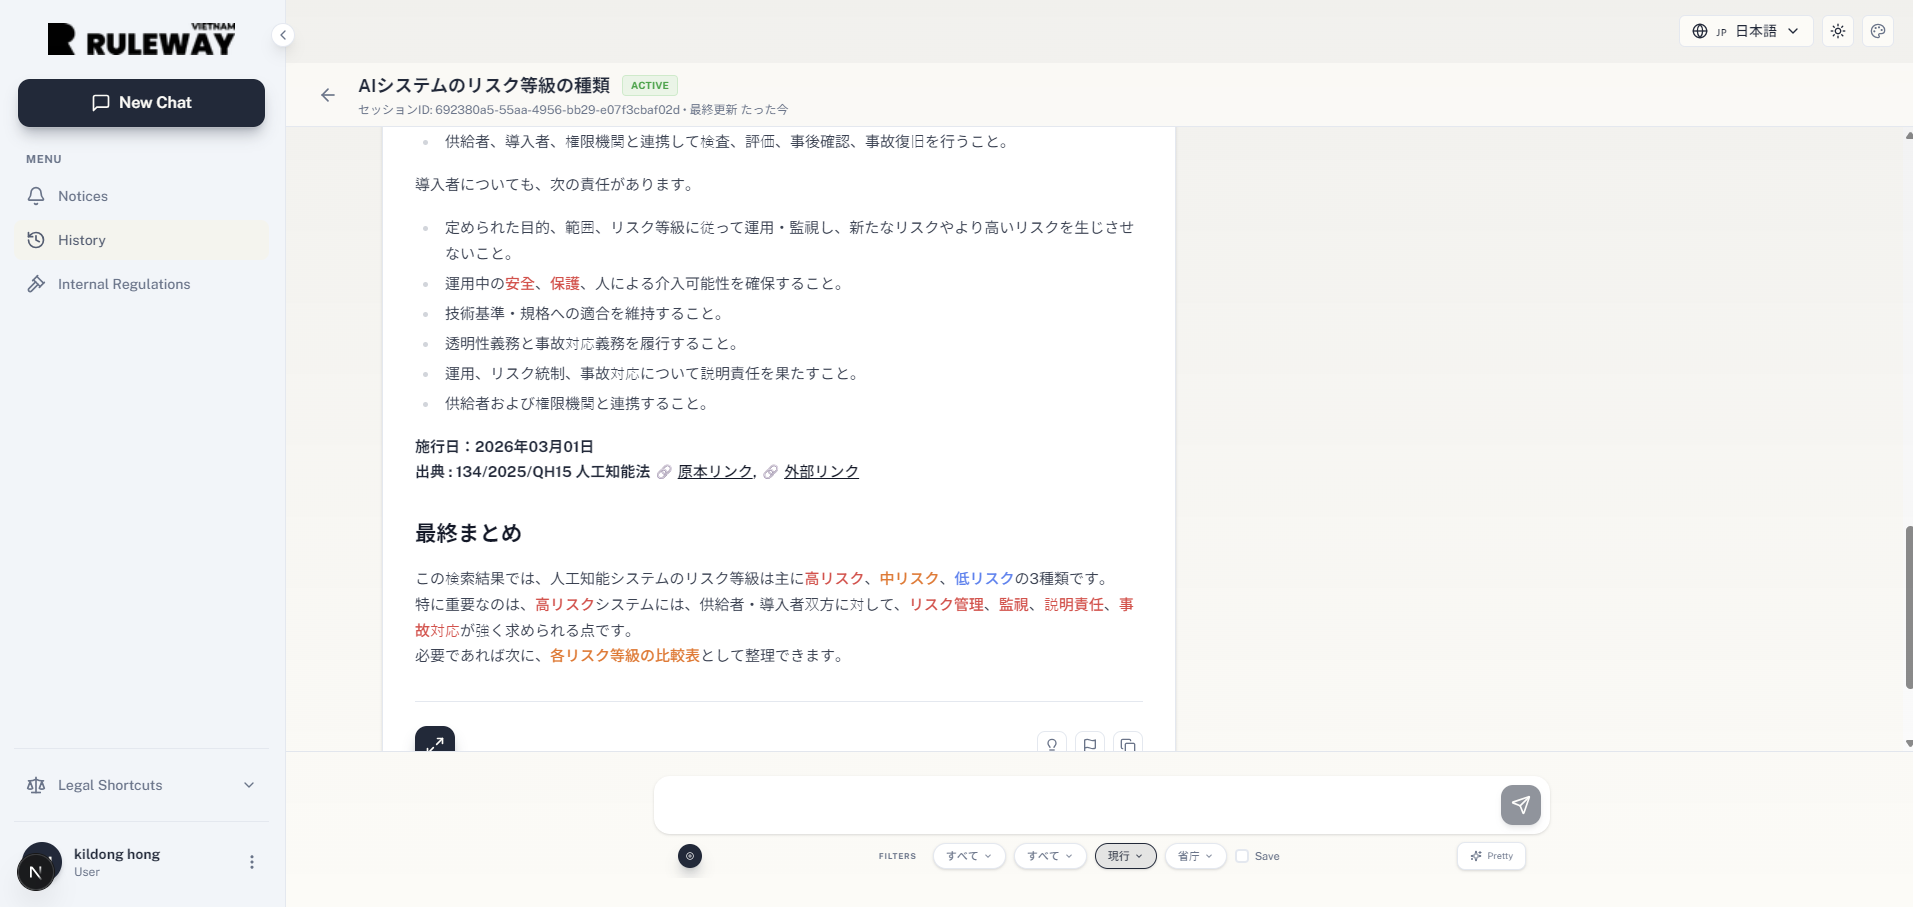Screen dimensions: 1913x907
Task: Start a New Chat
Action: tap(141, 103)
